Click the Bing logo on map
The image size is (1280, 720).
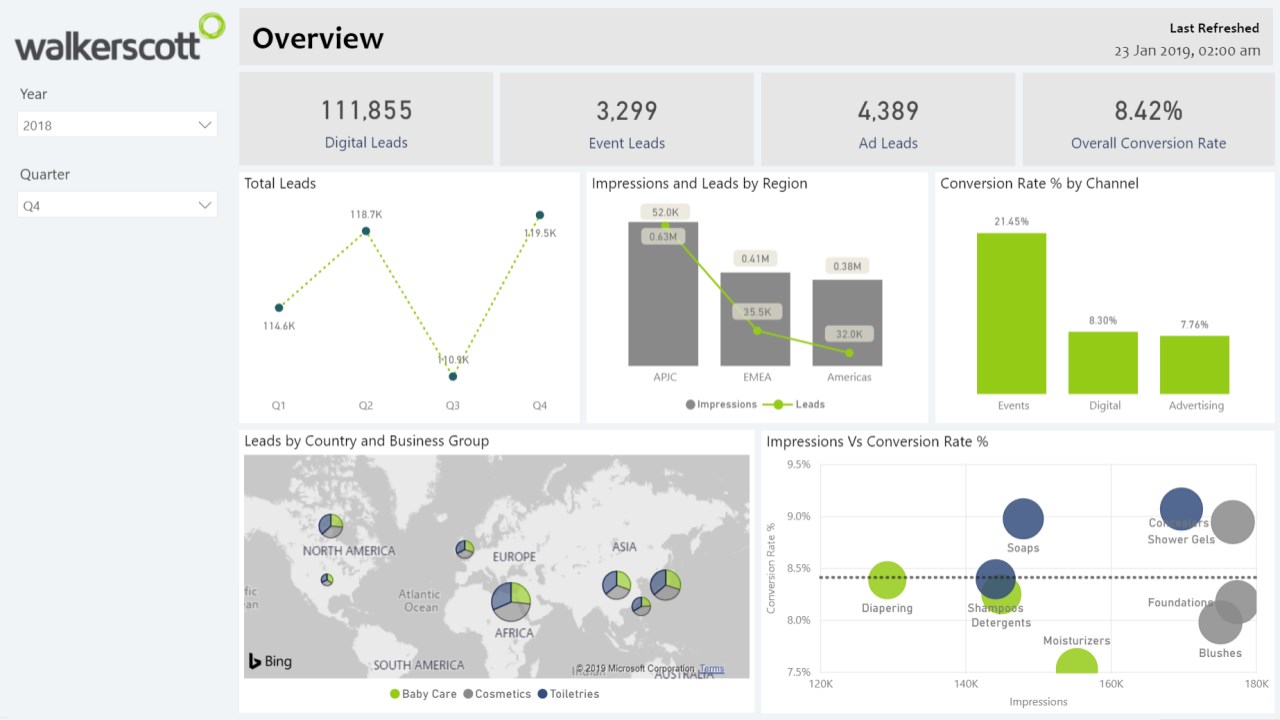pyautogui.click(x=270, y=661)
